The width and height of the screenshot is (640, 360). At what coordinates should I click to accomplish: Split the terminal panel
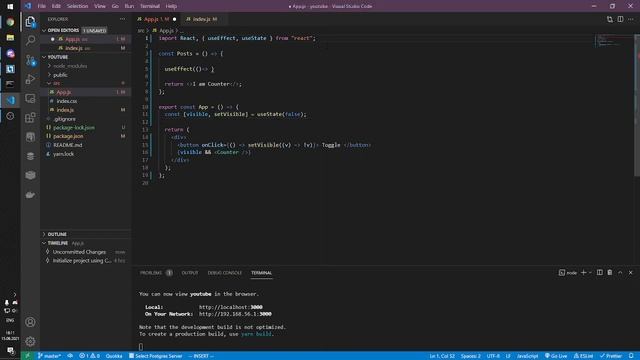[x=600, y=273]
